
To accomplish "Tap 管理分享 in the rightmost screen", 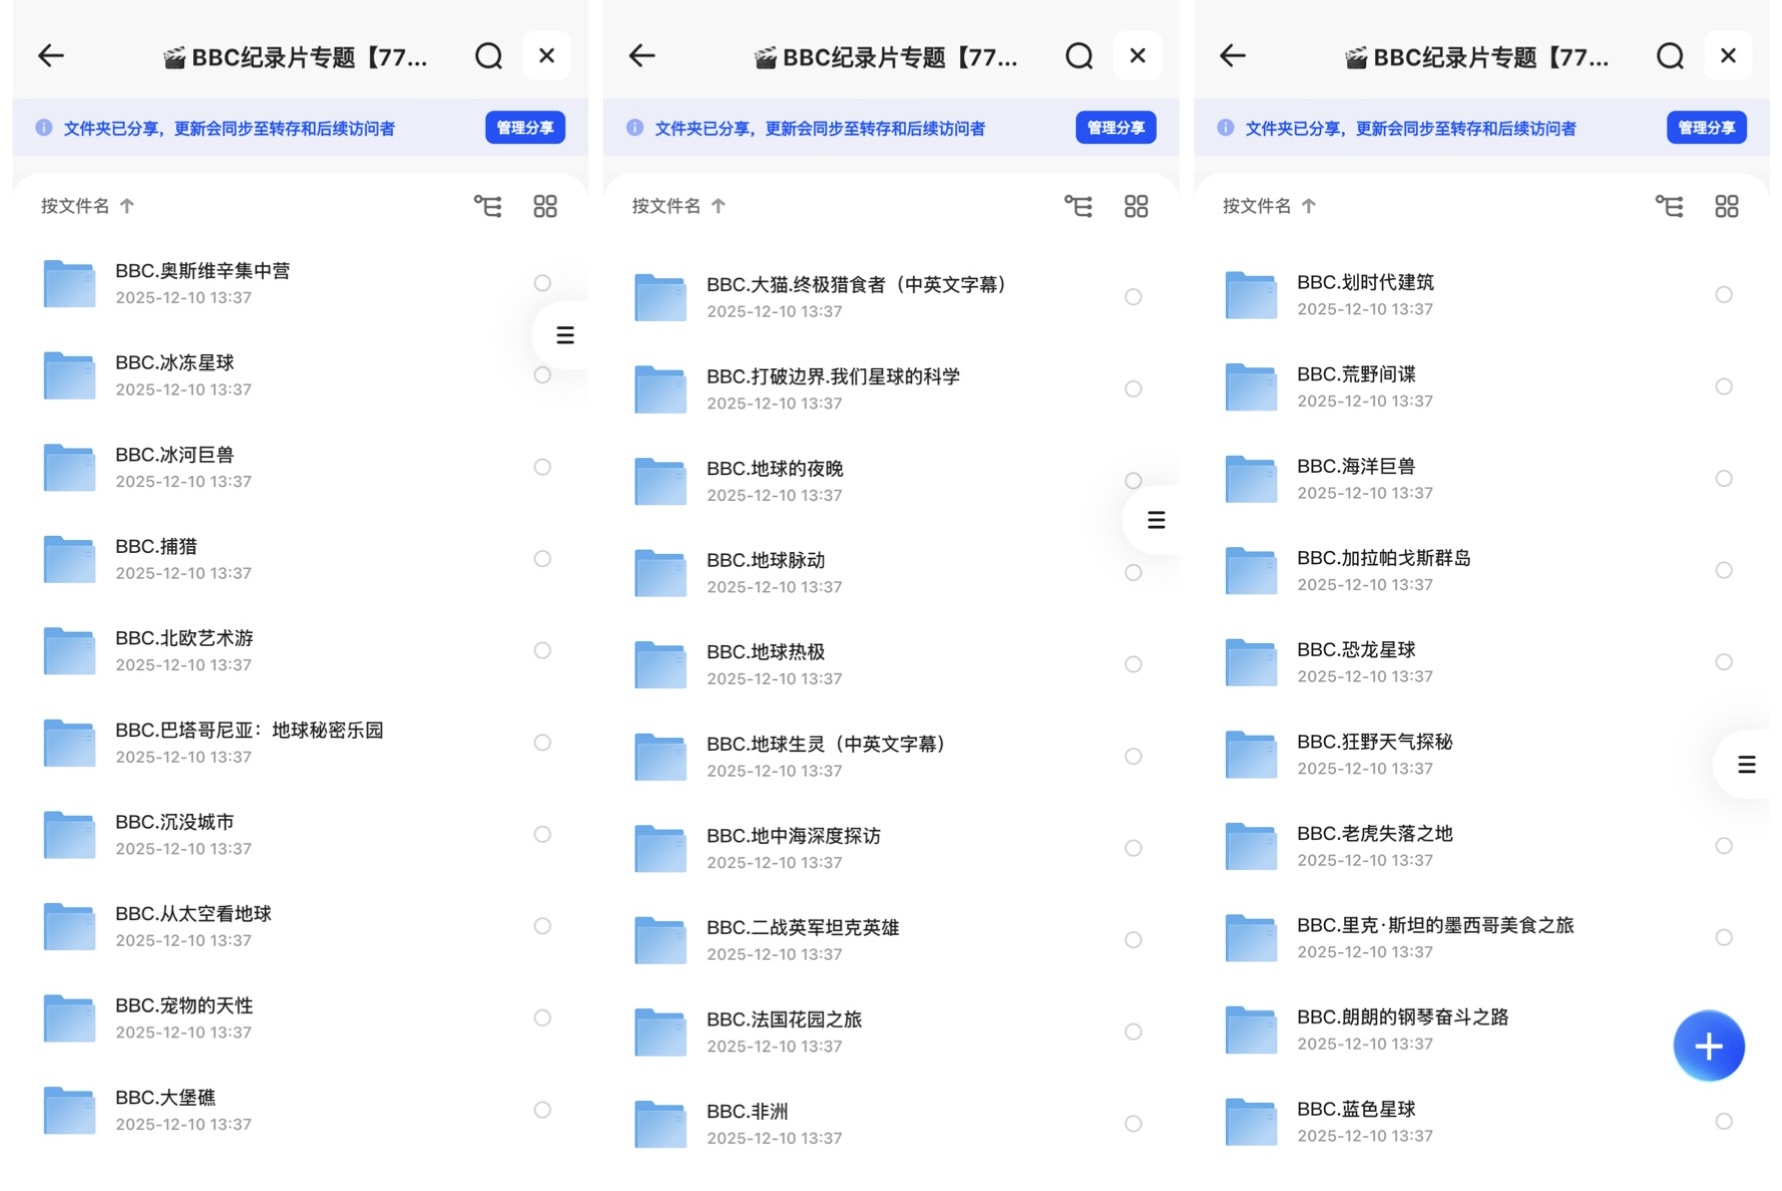I will click(1706, 127).
